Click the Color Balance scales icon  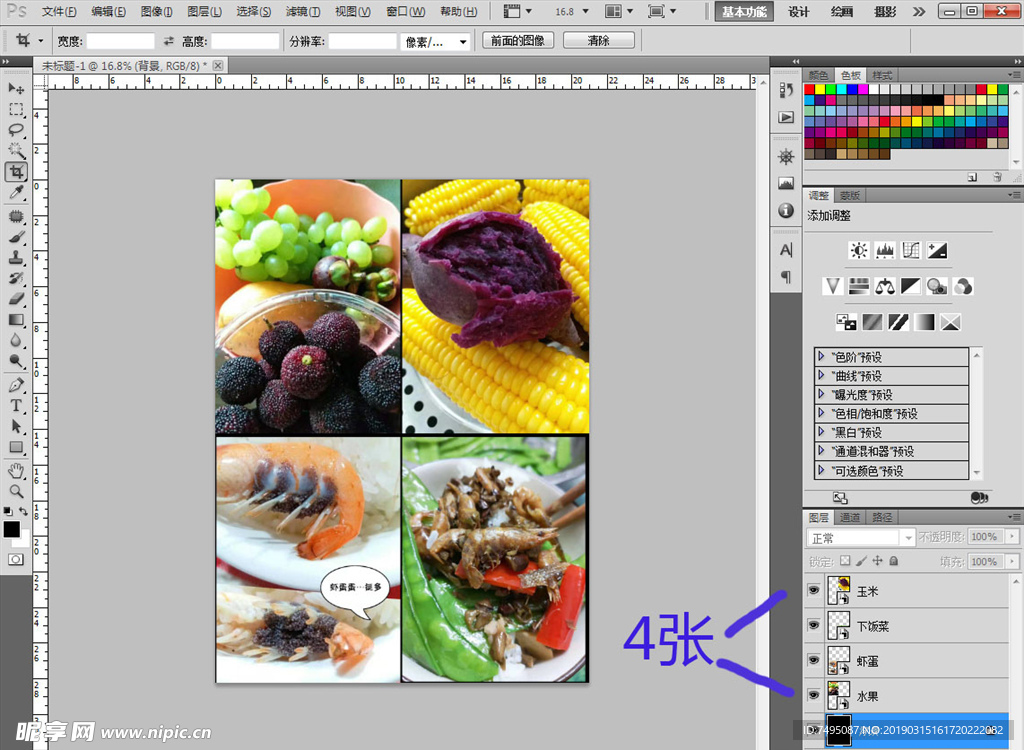(884, 286)
